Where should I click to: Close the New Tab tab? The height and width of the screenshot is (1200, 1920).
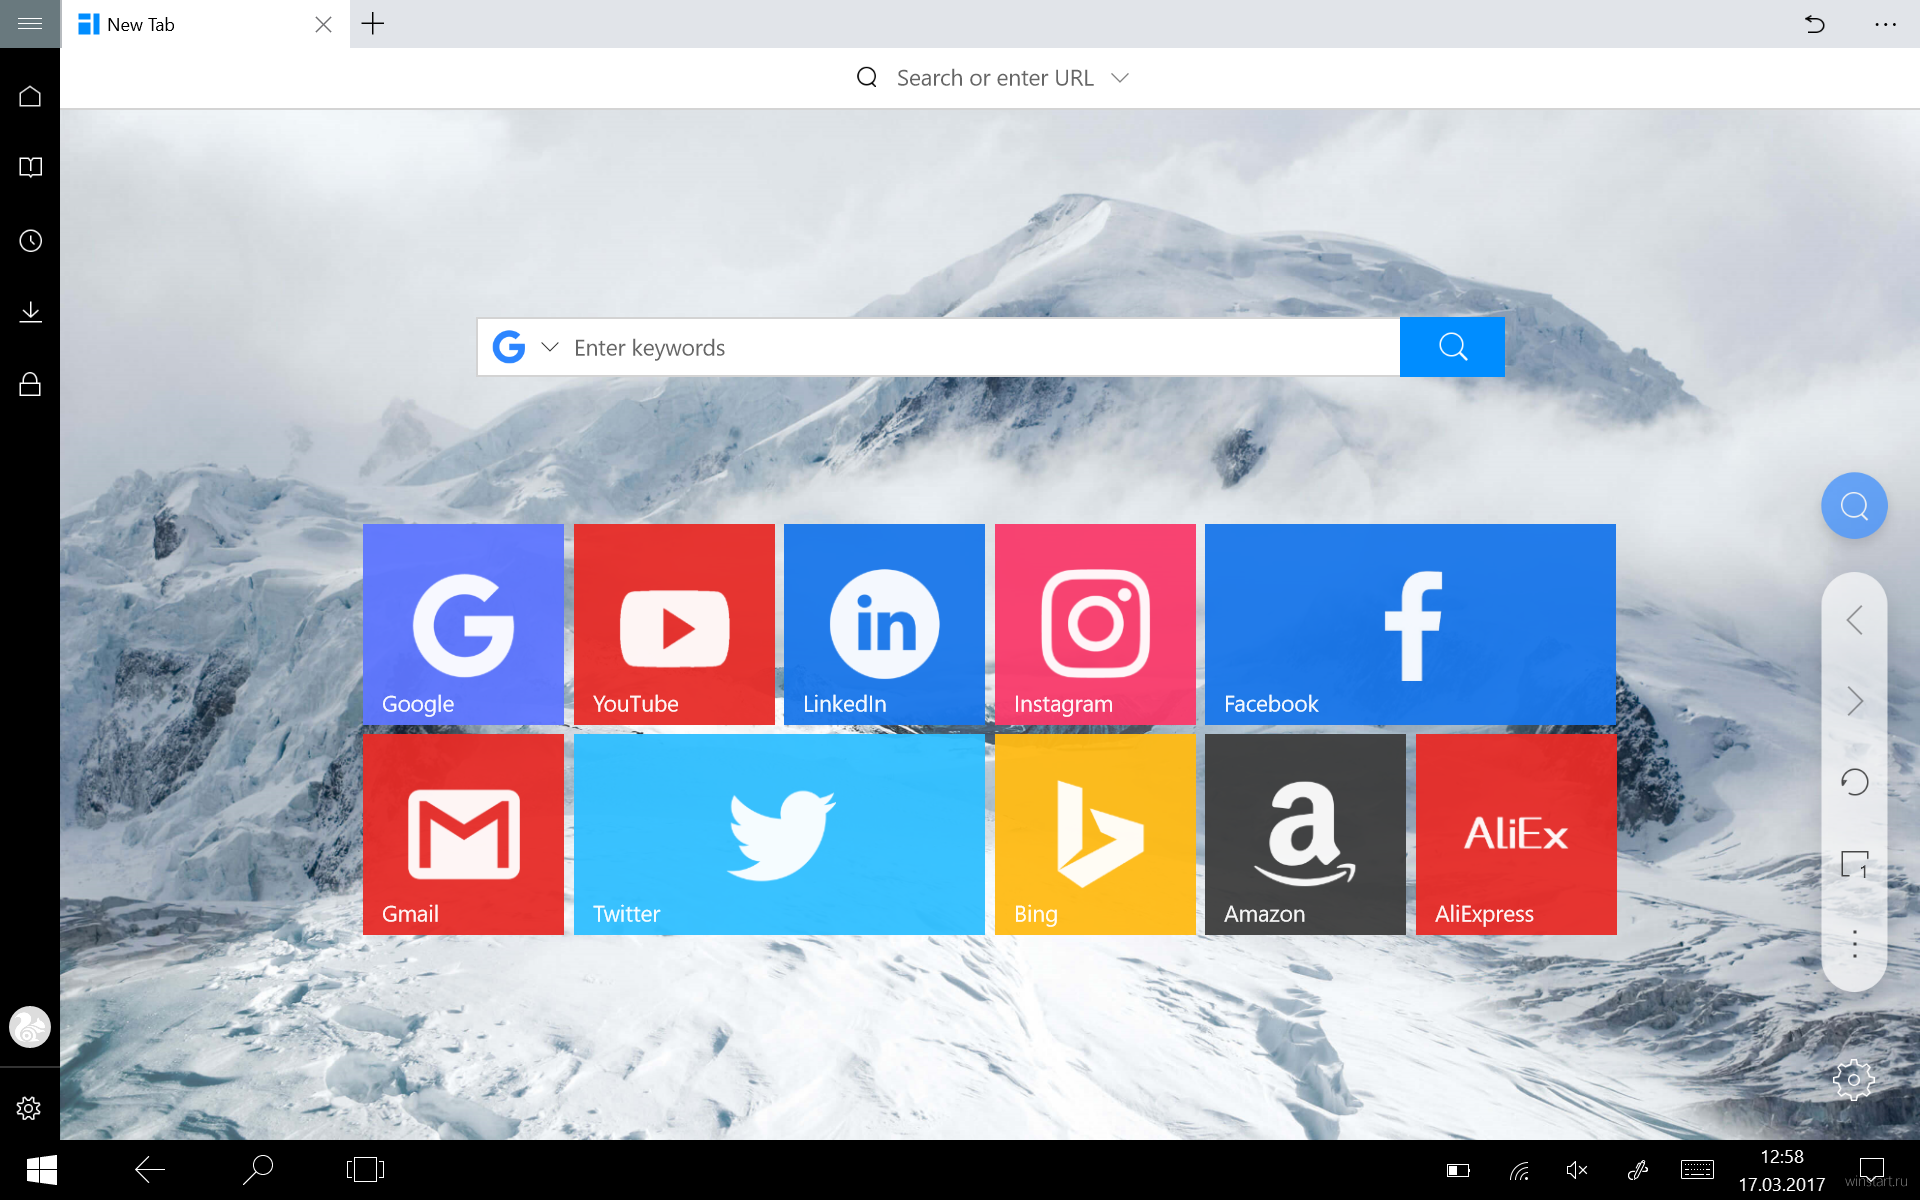pyautogui.click(x=323, y=24)
